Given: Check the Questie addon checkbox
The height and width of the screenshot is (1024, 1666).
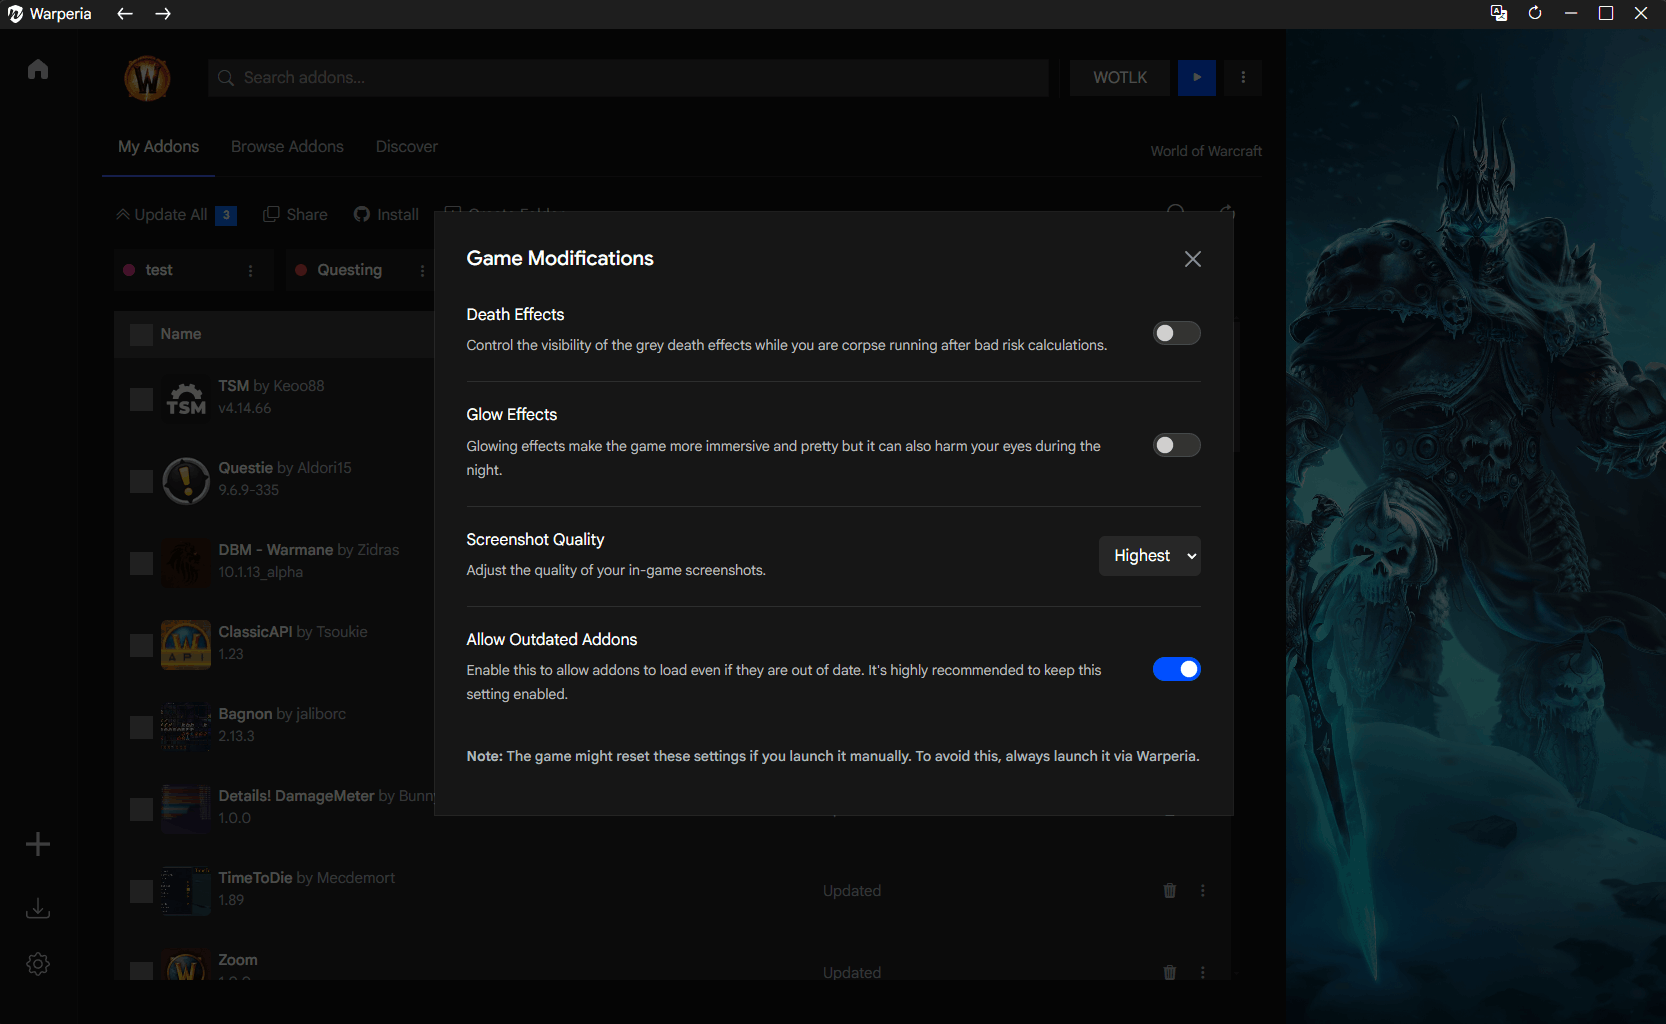Looking at the screenshot, I should coord(141,482).
